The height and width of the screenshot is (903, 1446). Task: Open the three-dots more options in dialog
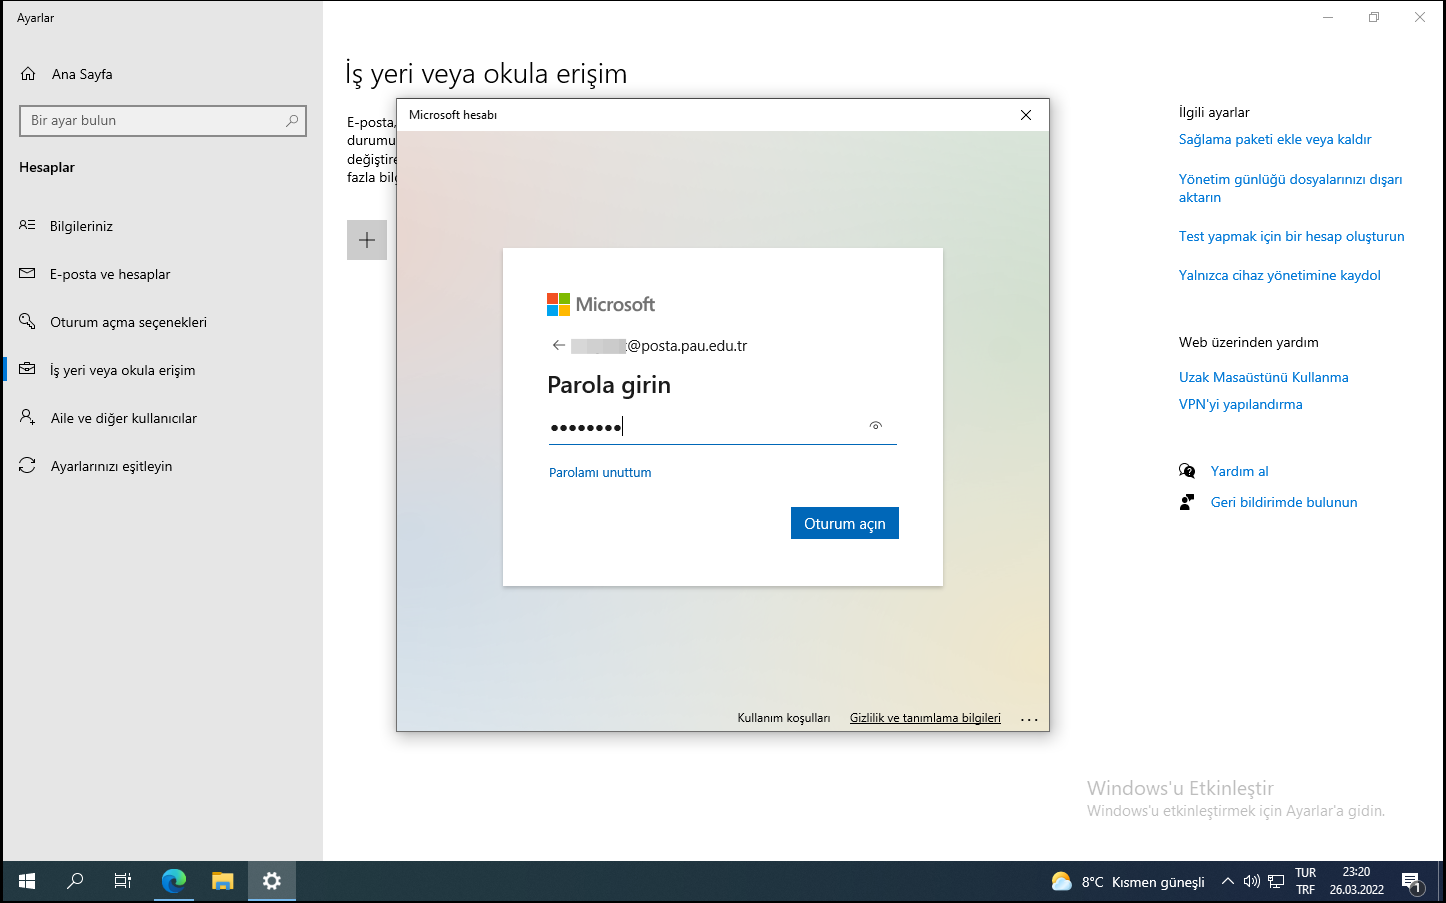(x=1029, y=718)
